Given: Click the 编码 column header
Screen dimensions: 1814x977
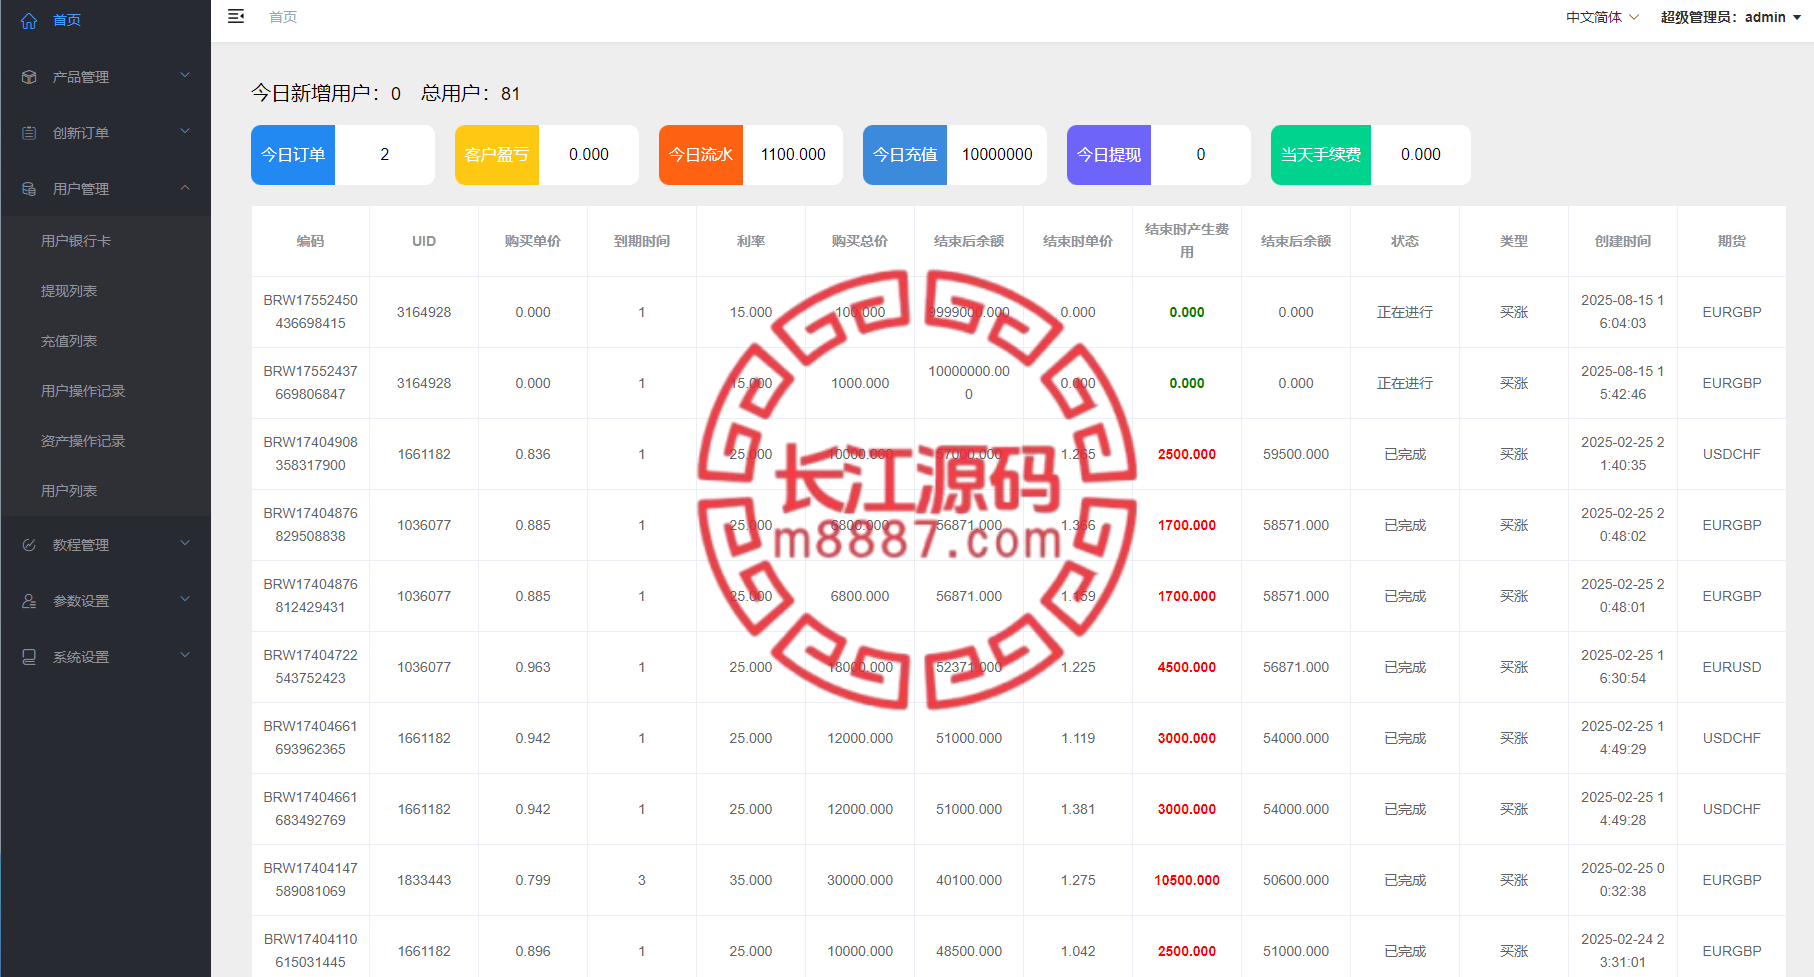Looking at the screenshot, I should 310,241.
